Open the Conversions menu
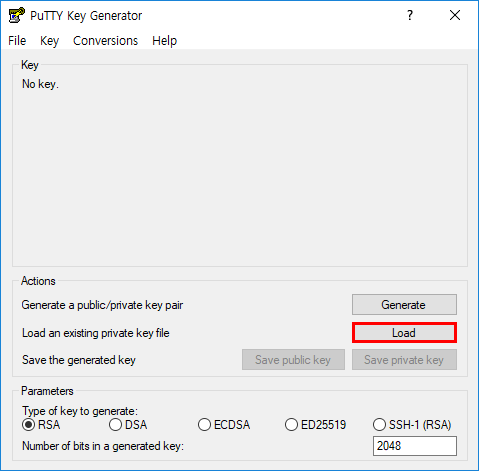The image size is (479, 471). [x=105, y=41]
